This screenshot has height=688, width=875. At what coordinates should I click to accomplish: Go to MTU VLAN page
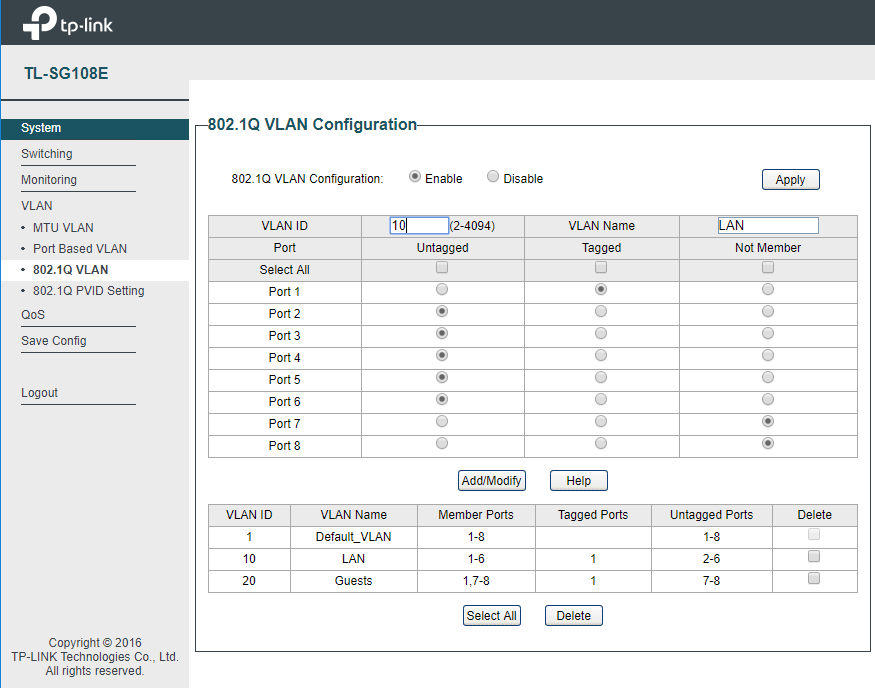point(63,228)
